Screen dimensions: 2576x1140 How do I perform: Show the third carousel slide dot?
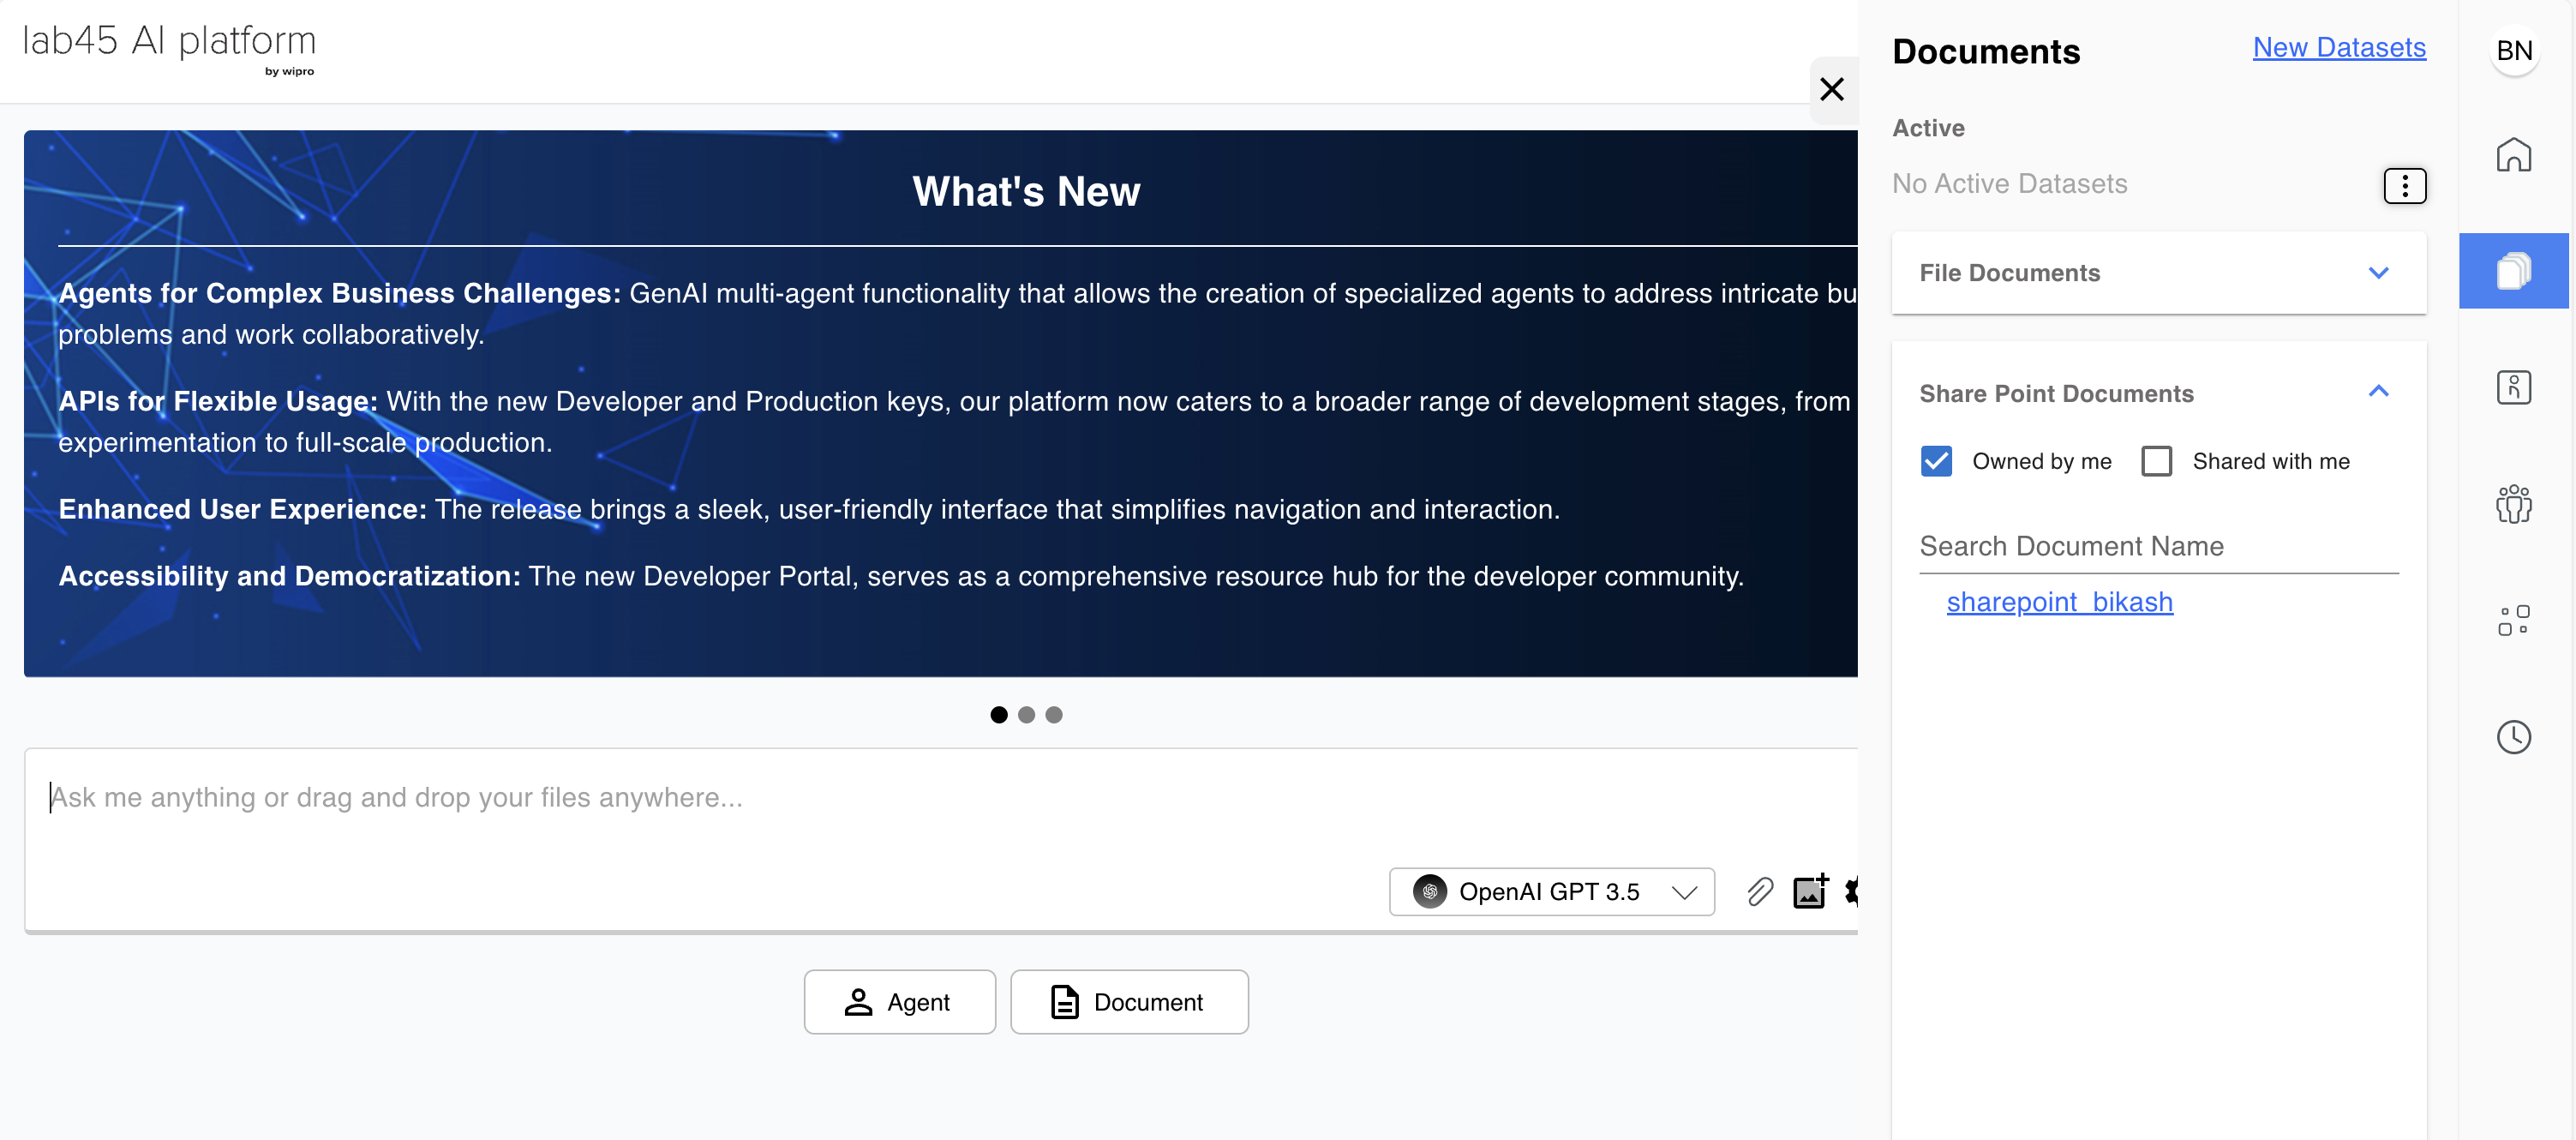click(x=1054, y=715)
